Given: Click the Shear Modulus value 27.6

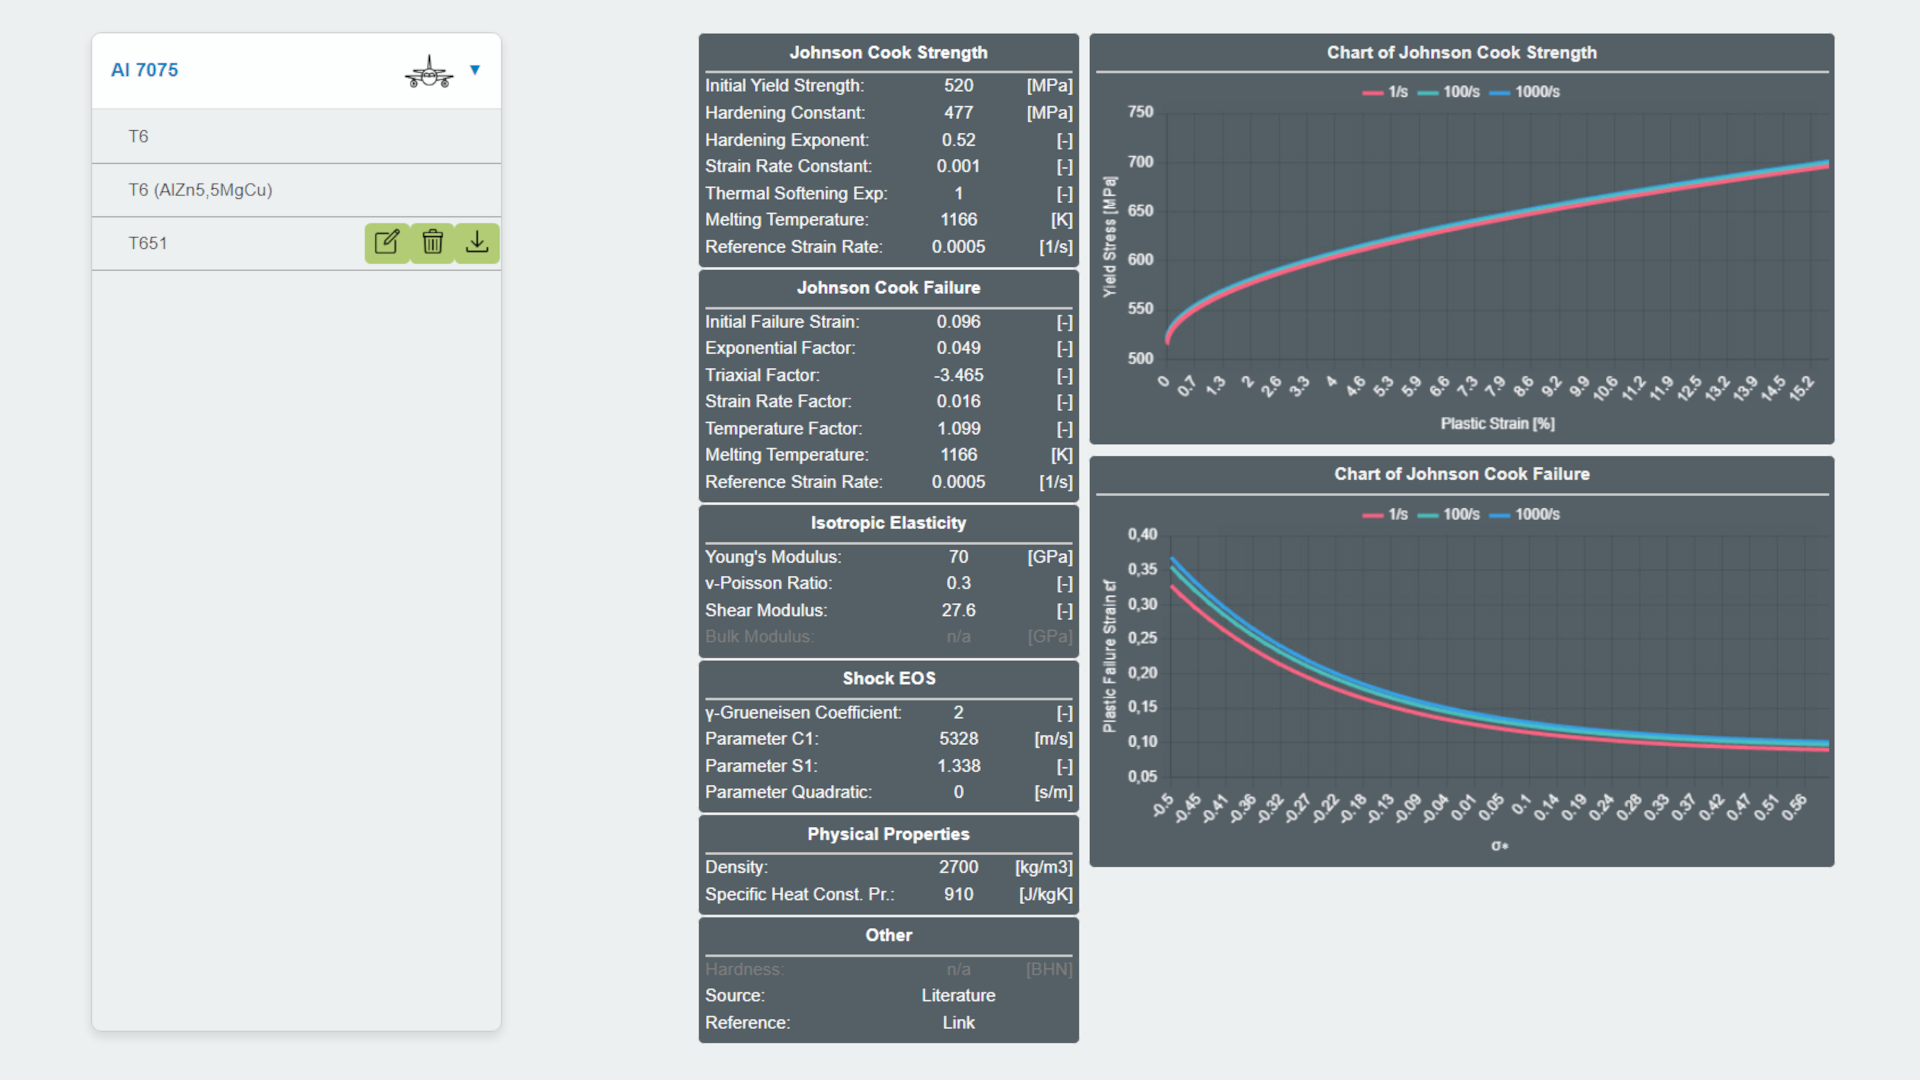Looking at the screenshot, I should (958, 610).
